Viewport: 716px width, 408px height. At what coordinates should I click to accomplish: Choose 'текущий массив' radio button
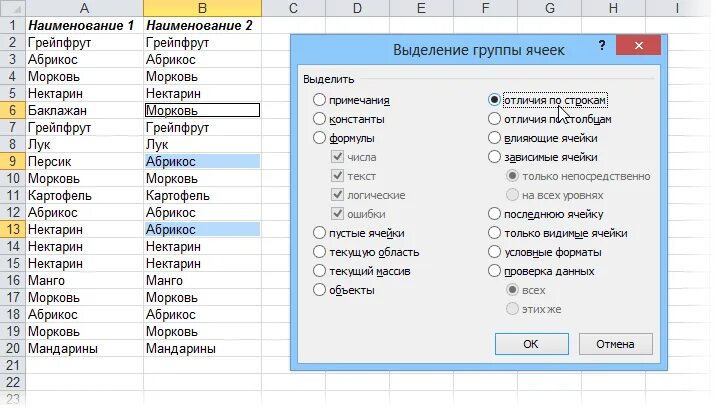(319, 270)
